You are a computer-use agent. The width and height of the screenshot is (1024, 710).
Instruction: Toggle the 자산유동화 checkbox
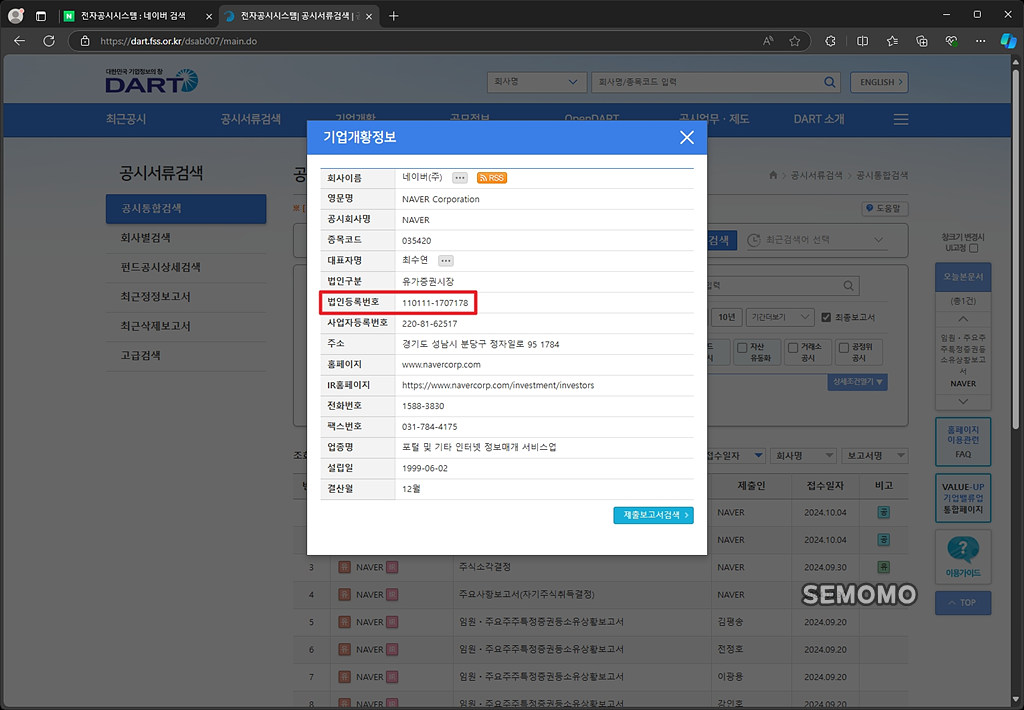pyautogui.click(x=742, y=348)
